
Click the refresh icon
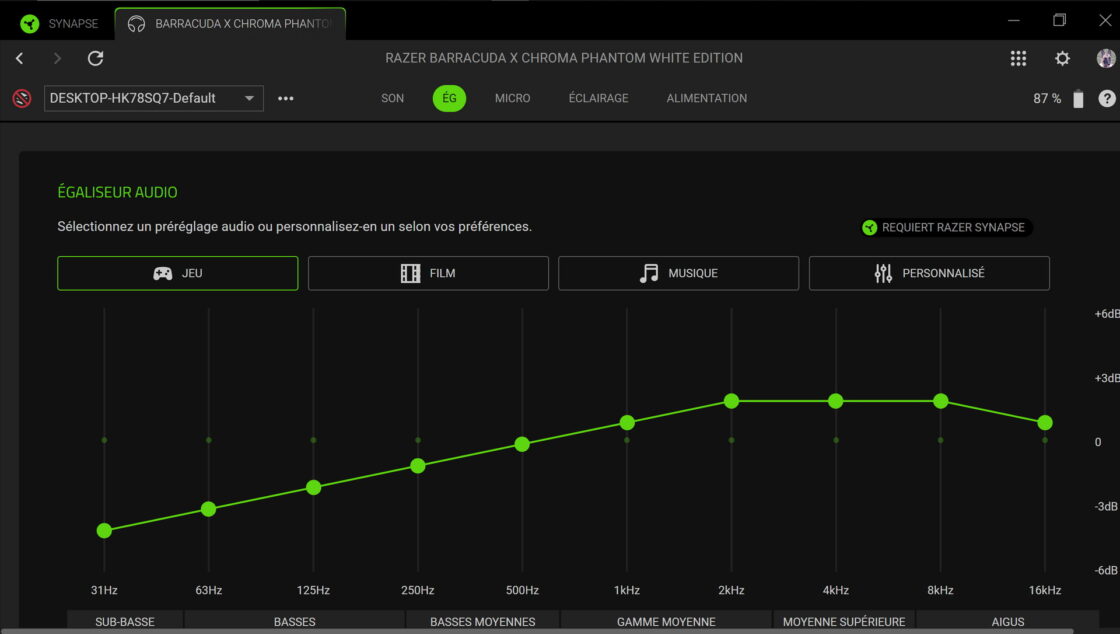pyautogui.click(x=95, y=58)
